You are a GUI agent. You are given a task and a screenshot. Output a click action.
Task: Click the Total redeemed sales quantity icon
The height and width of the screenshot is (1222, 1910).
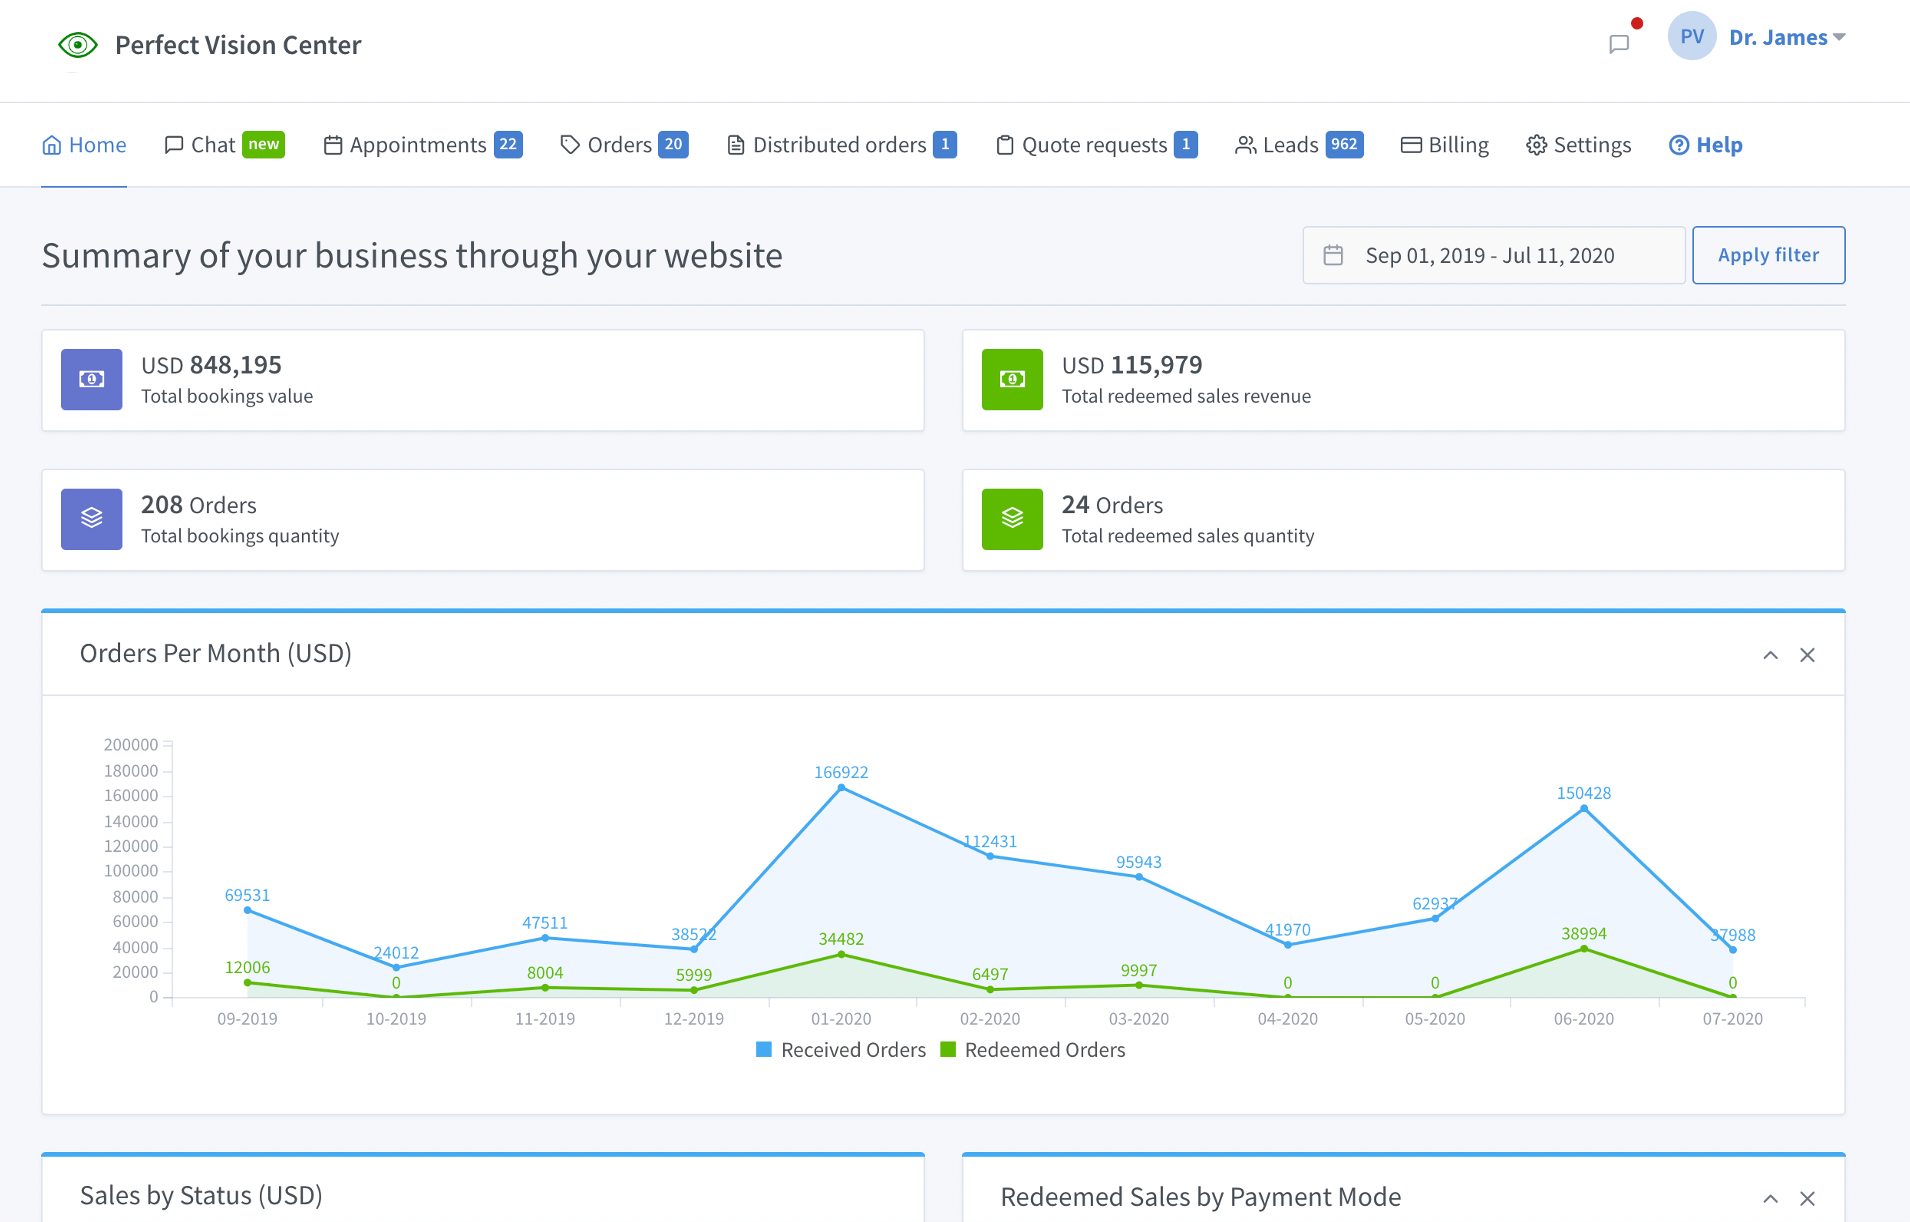[x=1012, y=518]
